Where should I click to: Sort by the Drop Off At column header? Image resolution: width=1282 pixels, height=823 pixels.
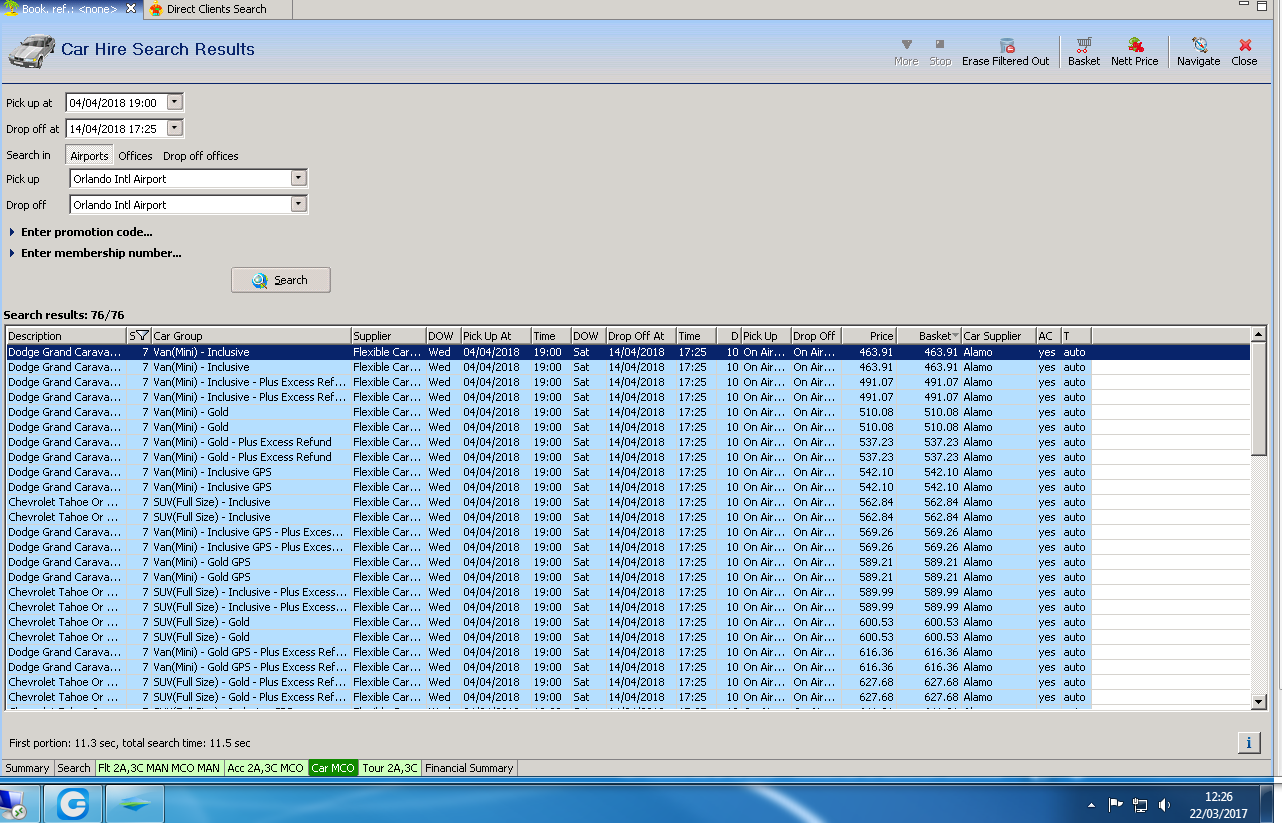coord(640,336)
